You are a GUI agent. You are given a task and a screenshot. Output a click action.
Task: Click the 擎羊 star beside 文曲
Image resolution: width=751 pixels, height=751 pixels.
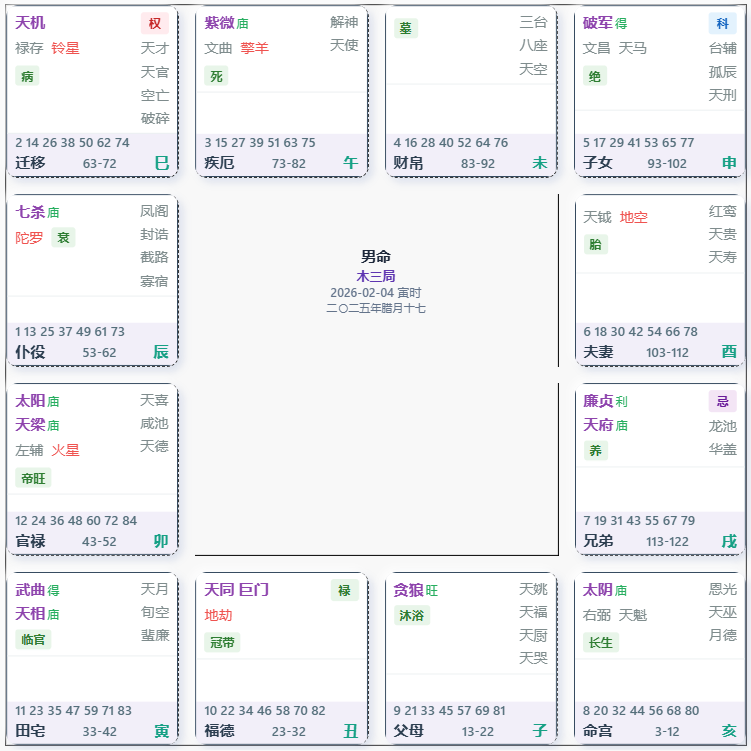254,48
